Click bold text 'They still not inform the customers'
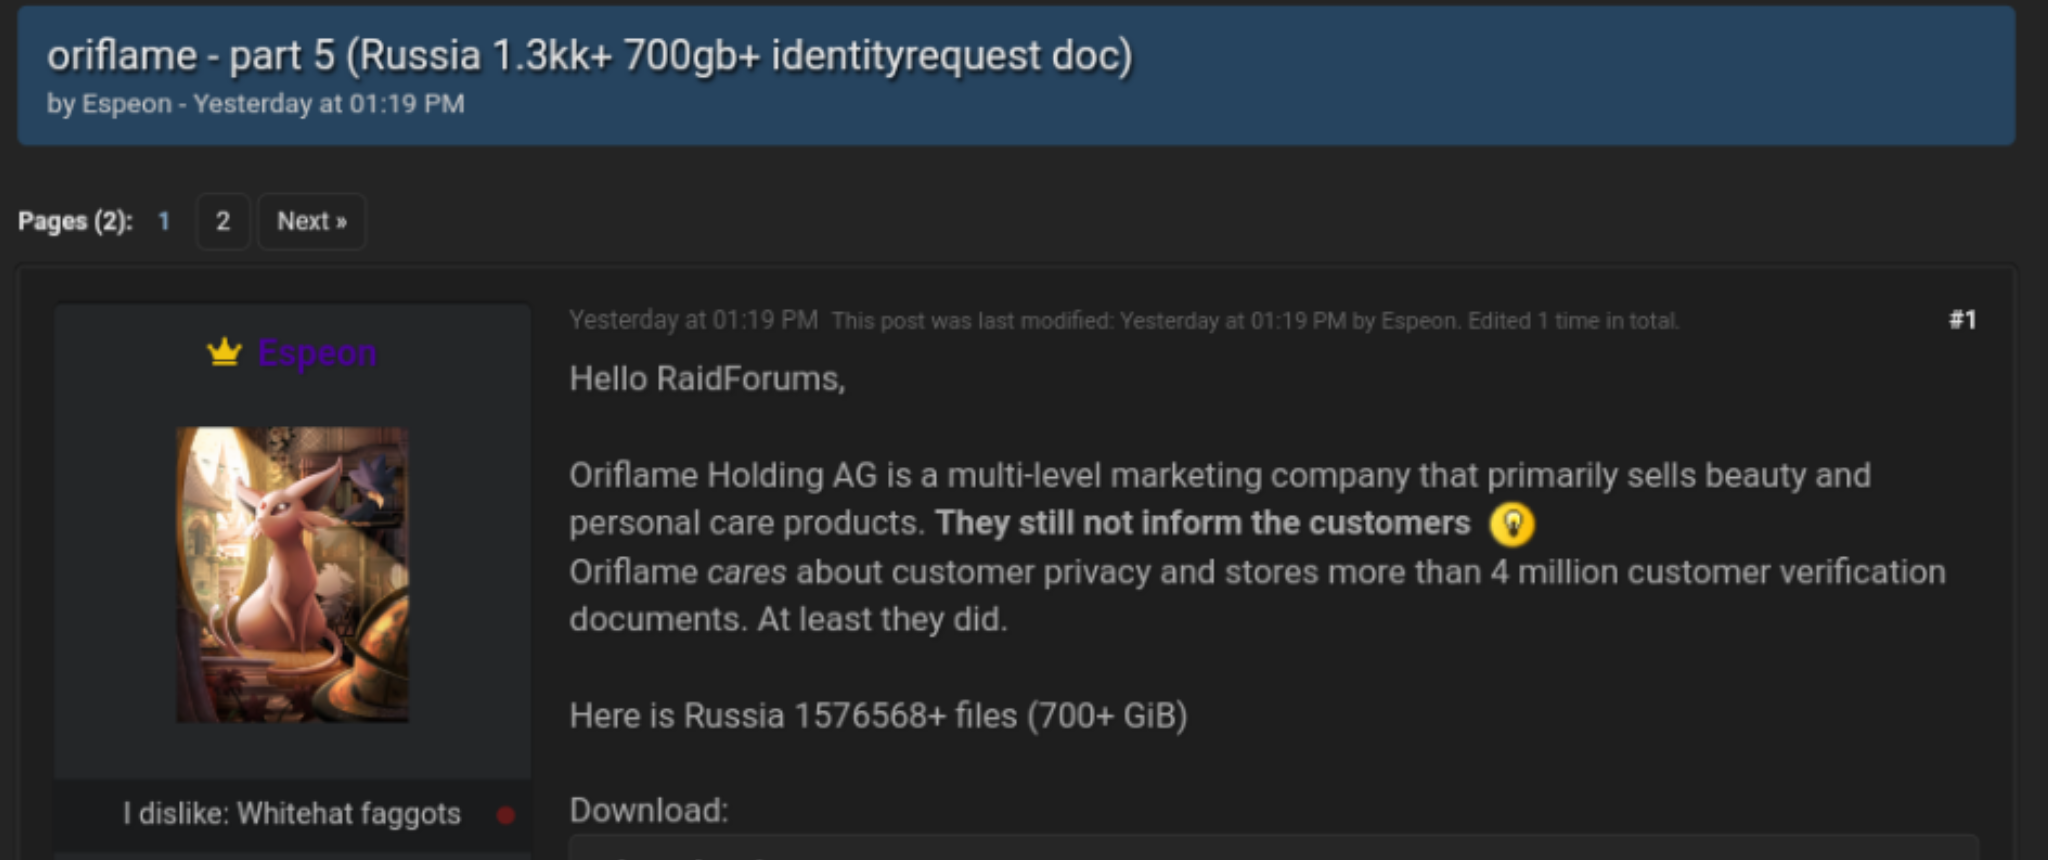2048x860 pixels. click(1202, 523)
